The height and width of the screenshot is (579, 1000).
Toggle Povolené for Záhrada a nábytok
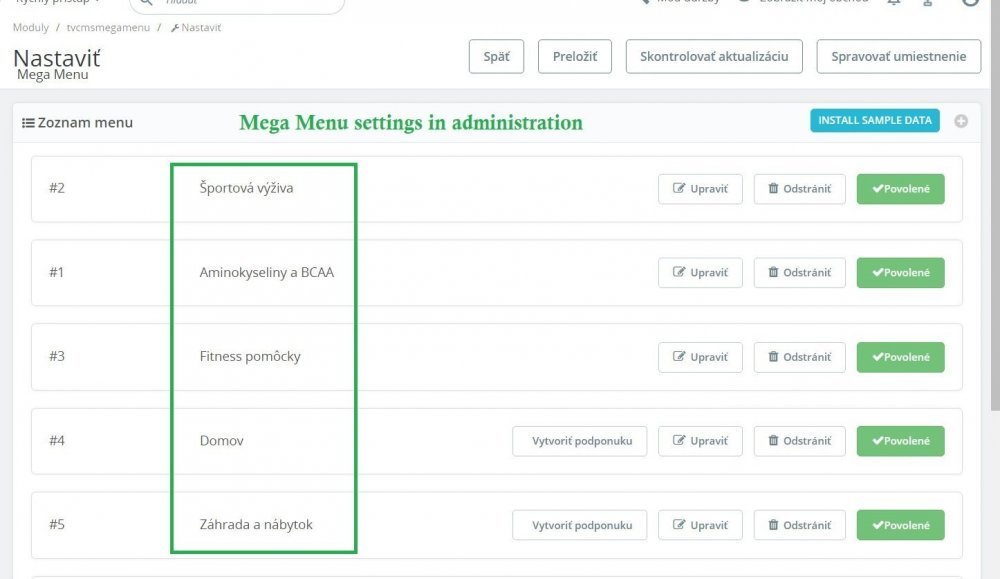tap(900, 524)
